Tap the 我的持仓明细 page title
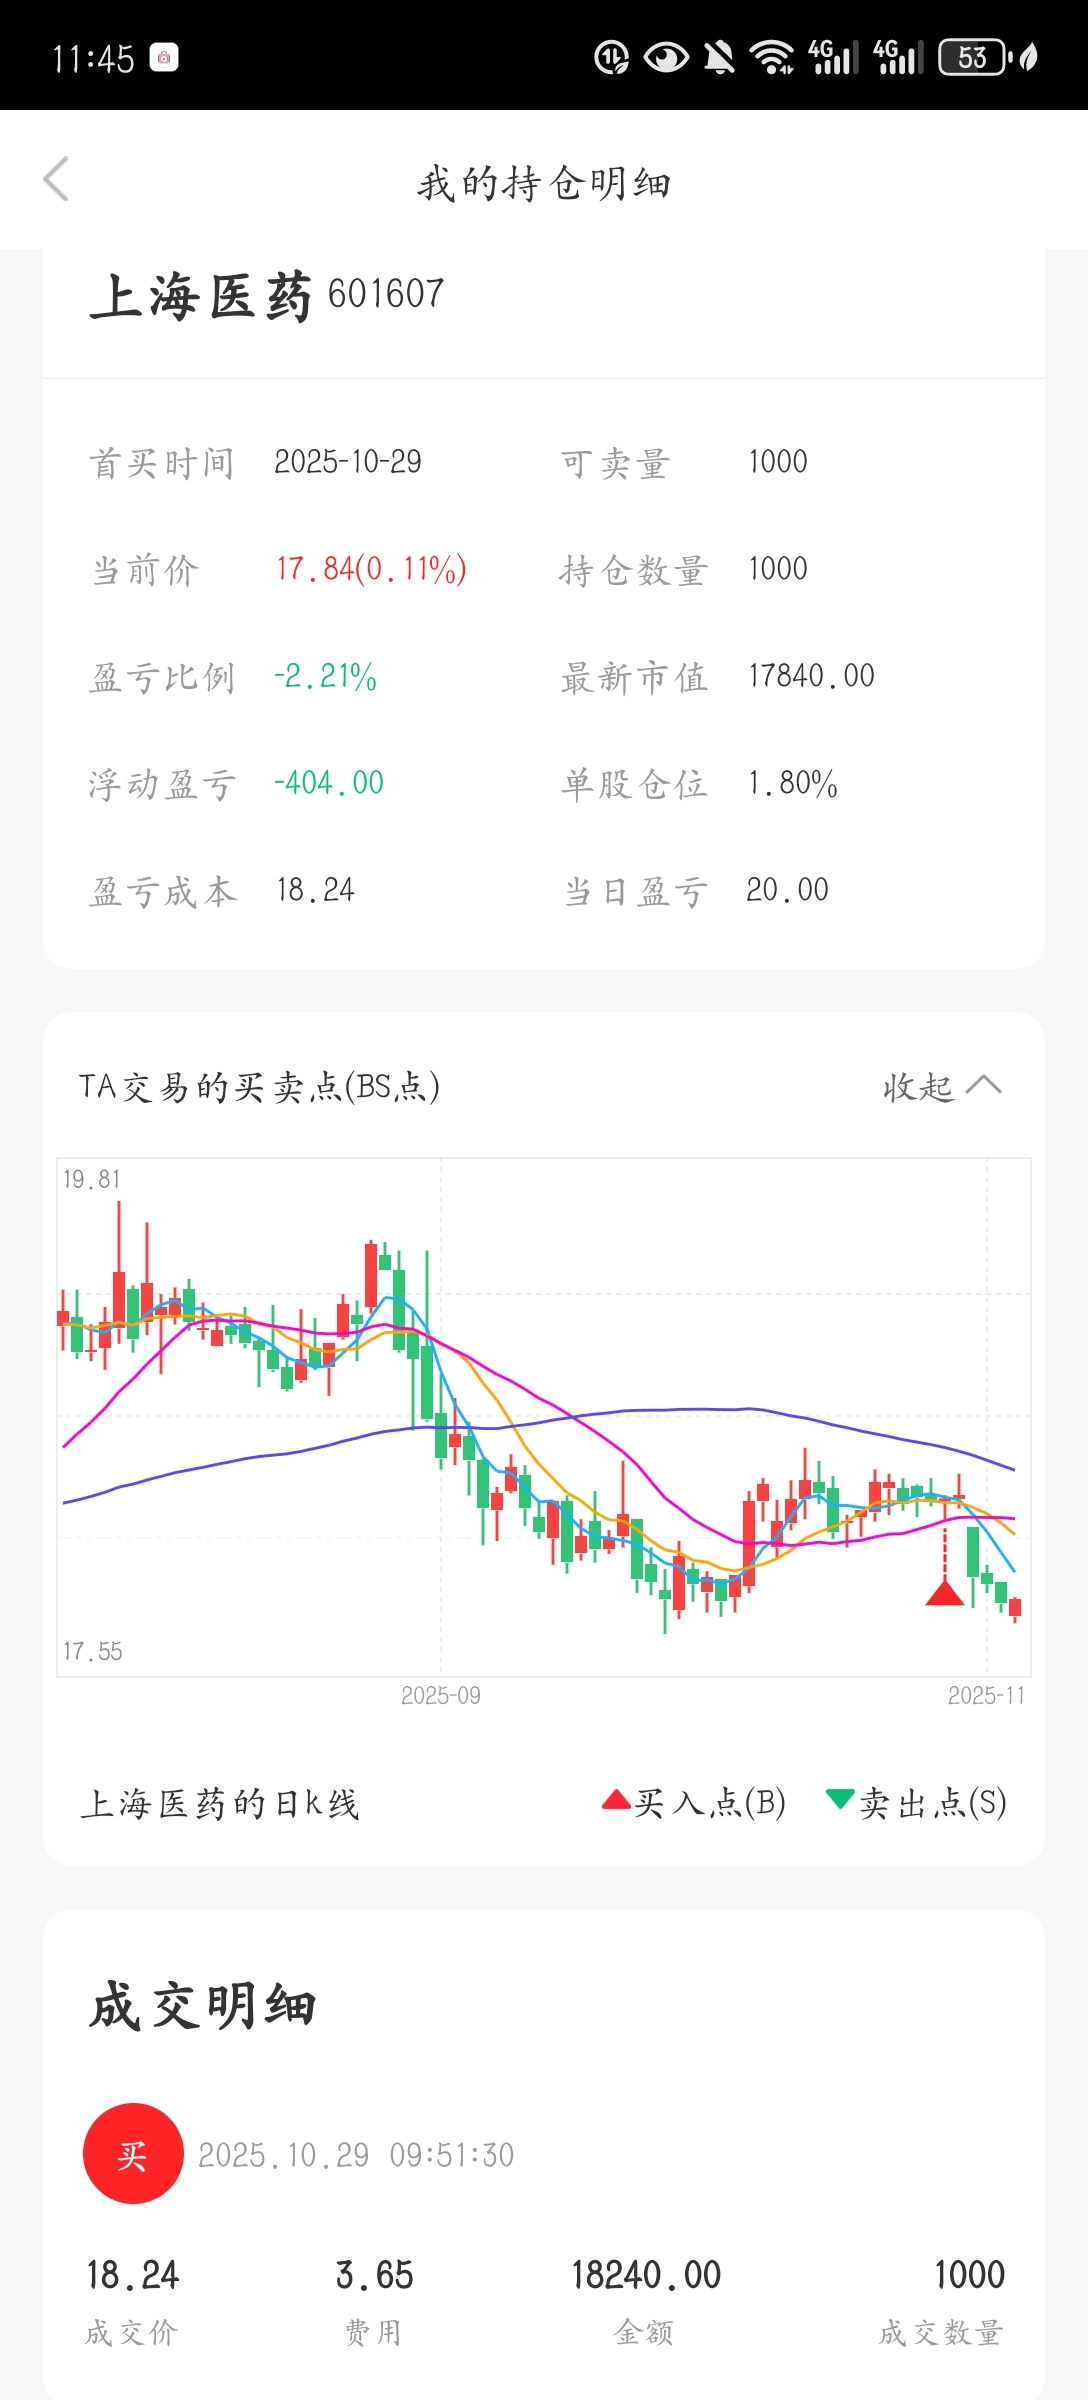This screenshot has height=2400, width=1088. [544, 183]
